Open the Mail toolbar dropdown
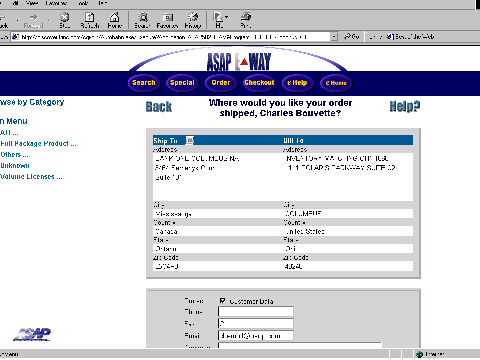The height and width of the screenshot is (360, 480). click(x=220, y=20)
